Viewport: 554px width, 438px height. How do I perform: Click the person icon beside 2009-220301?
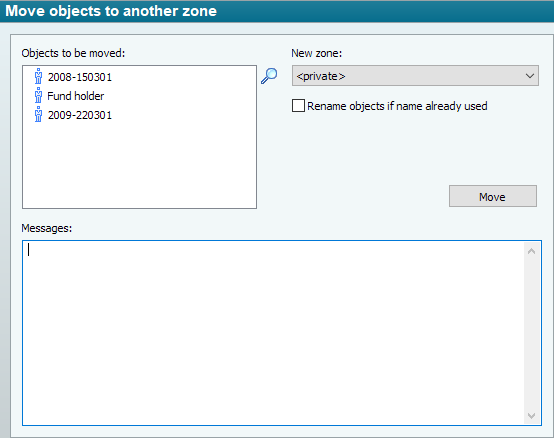[38, 114]
